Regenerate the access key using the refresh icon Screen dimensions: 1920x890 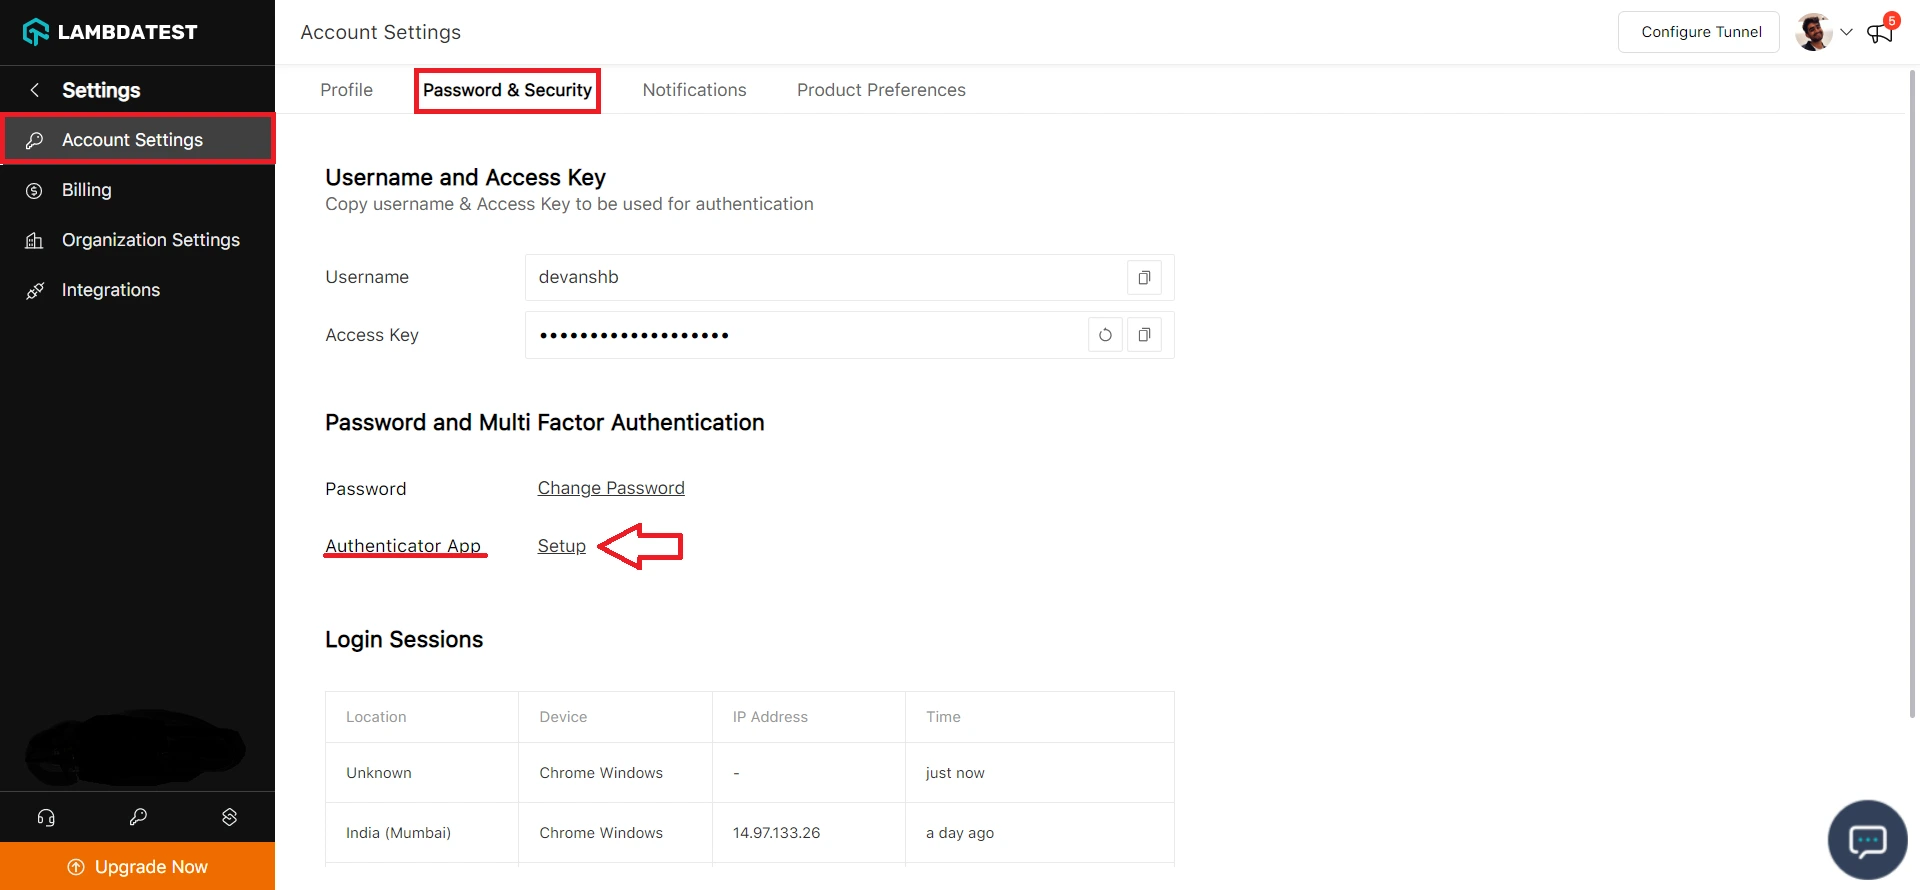(x=1105, y=335)
